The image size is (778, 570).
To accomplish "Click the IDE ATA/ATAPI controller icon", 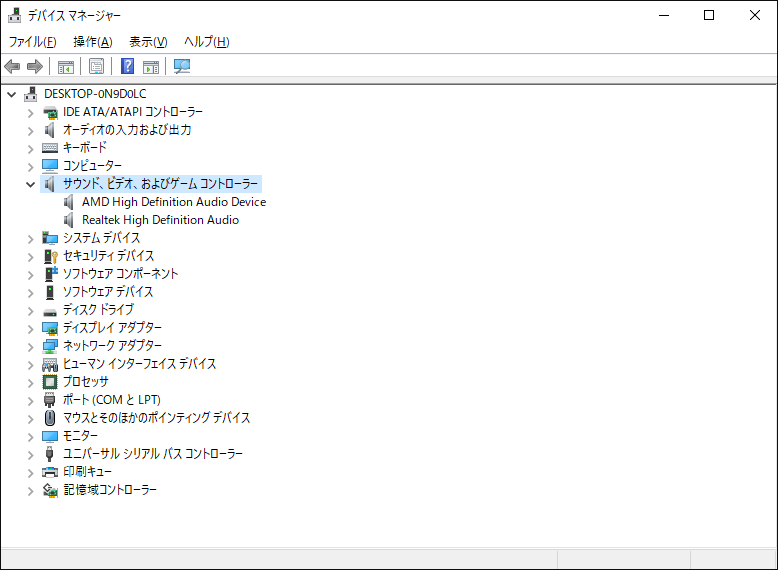I will [x=50, y=113].
